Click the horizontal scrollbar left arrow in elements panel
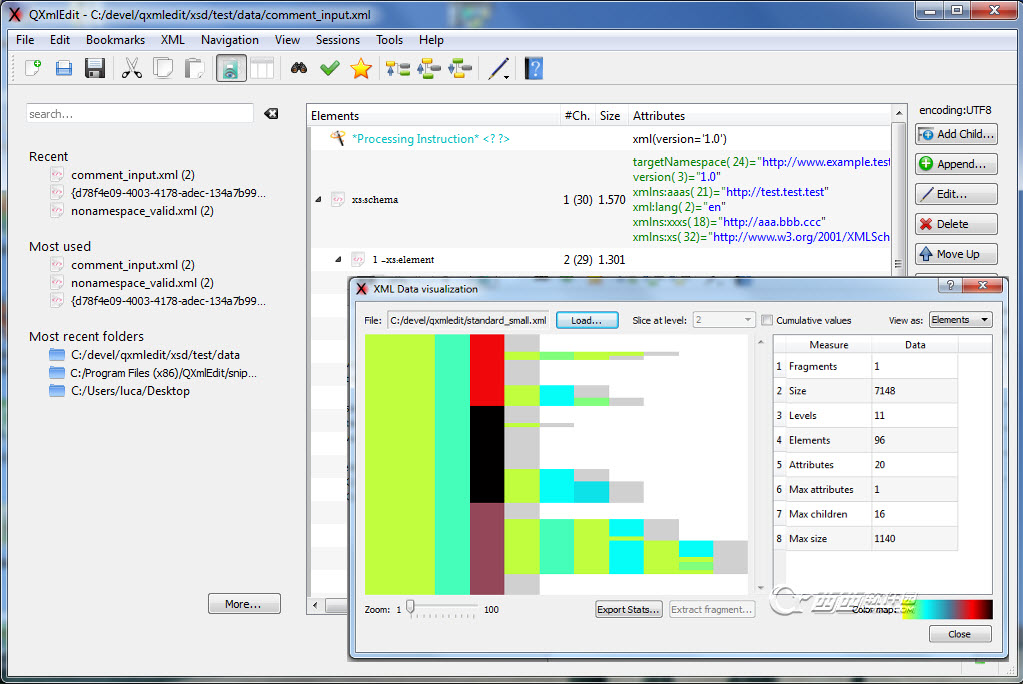1023x684 pixels. 315,605
